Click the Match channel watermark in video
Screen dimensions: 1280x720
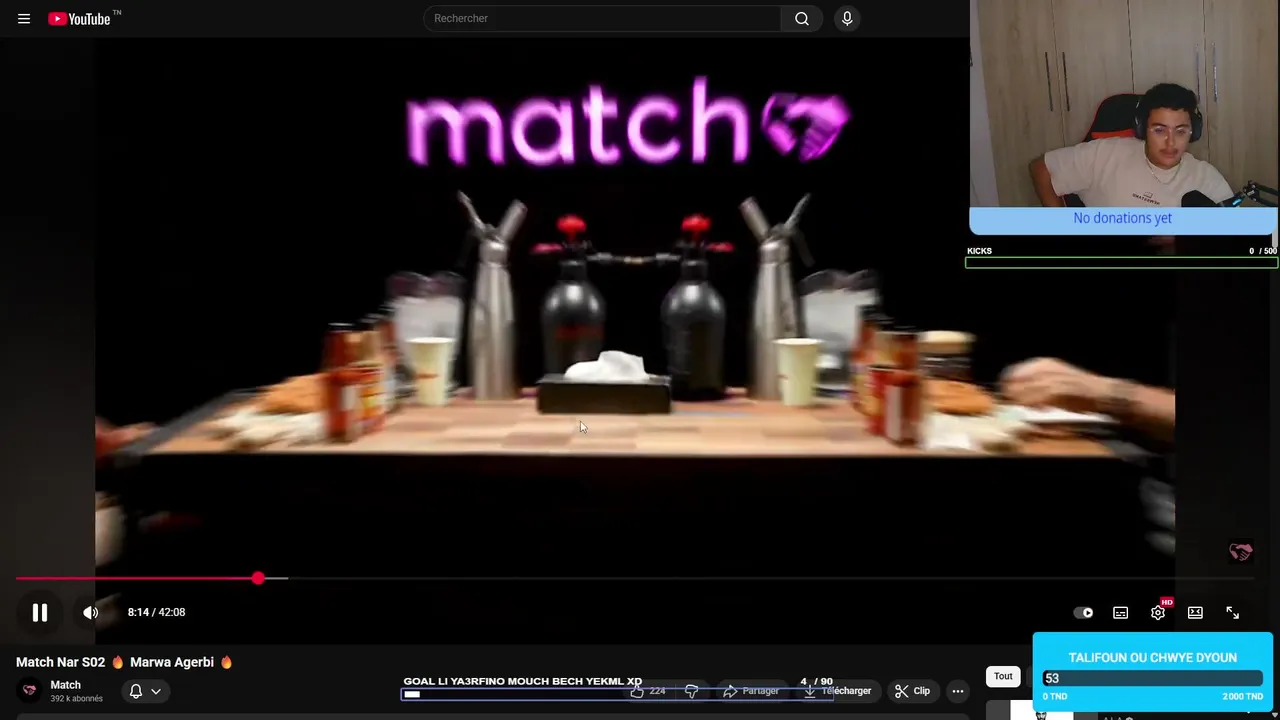1241,551
